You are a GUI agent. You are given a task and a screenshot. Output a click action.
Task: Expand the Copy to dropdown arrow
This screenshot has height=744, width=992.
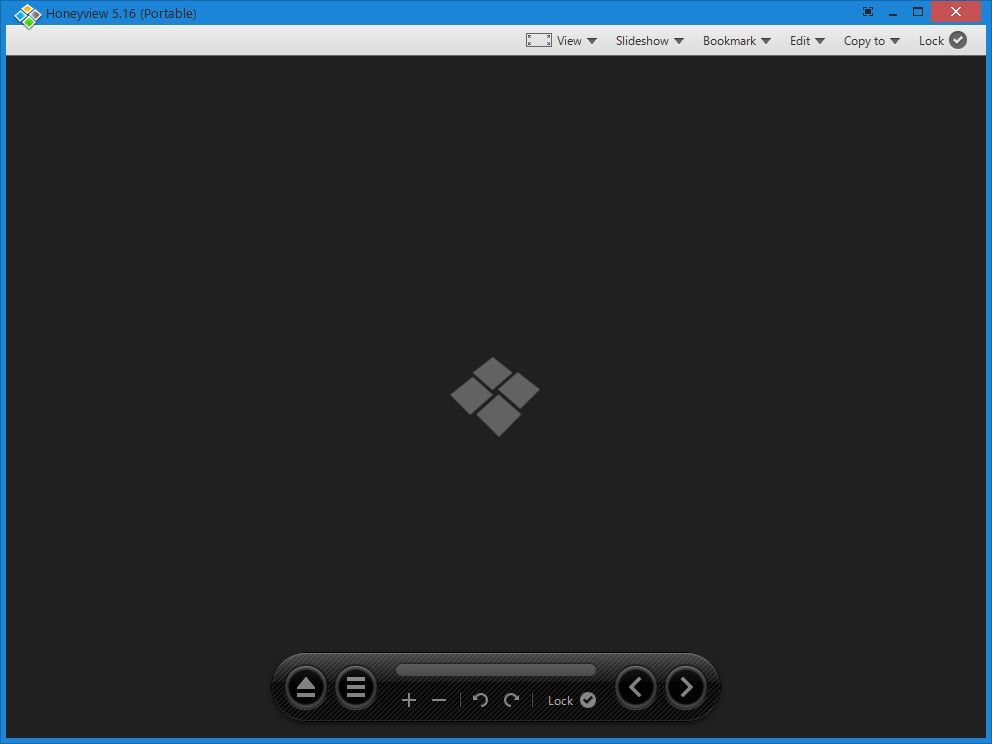(895, 41)
